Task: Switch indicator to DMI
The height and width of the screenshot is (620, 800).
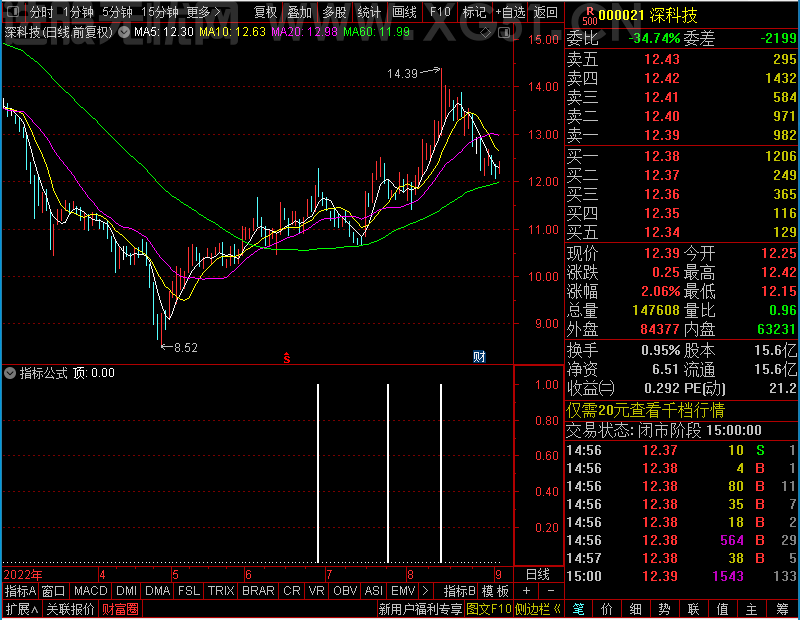Action: pos(126,591)
